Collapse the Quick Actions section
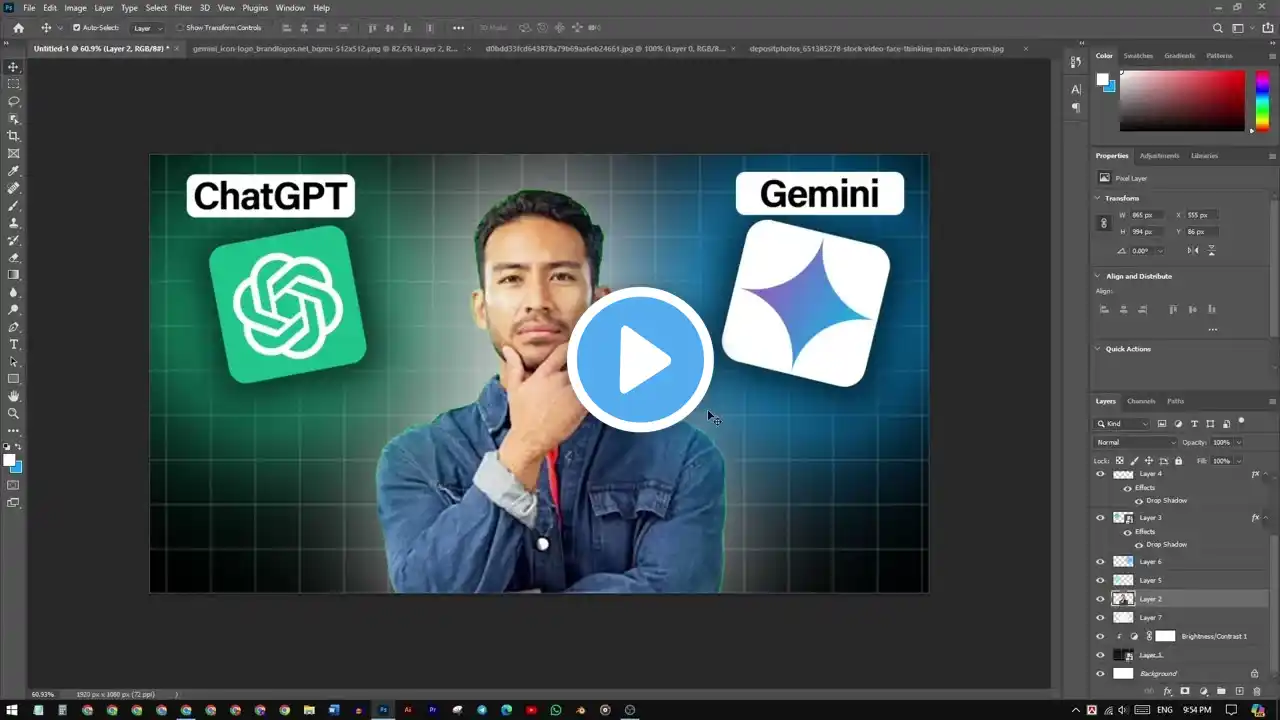The image size is (1280, 720). [x=1098, y=349]
